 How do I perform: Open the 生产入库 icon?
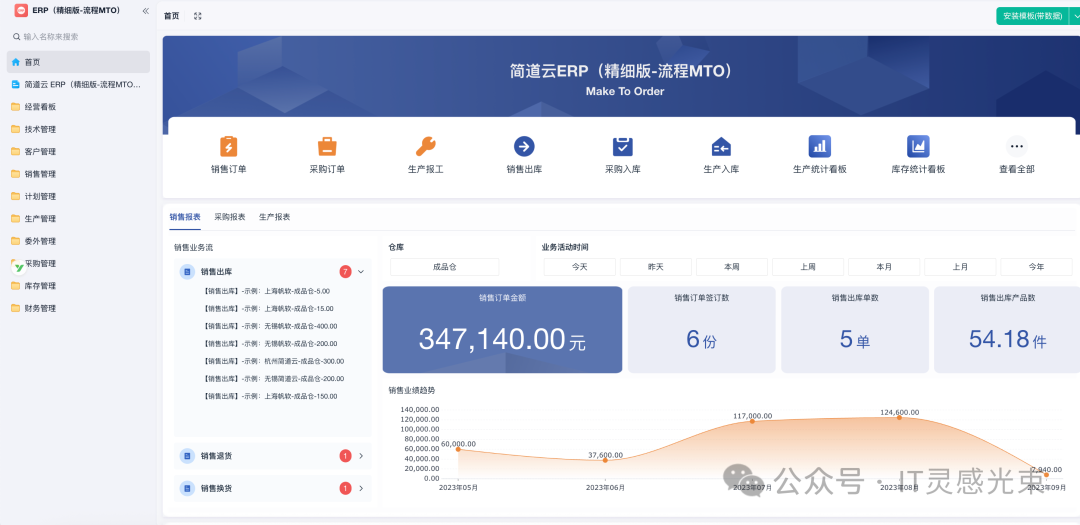click(721, 147)
